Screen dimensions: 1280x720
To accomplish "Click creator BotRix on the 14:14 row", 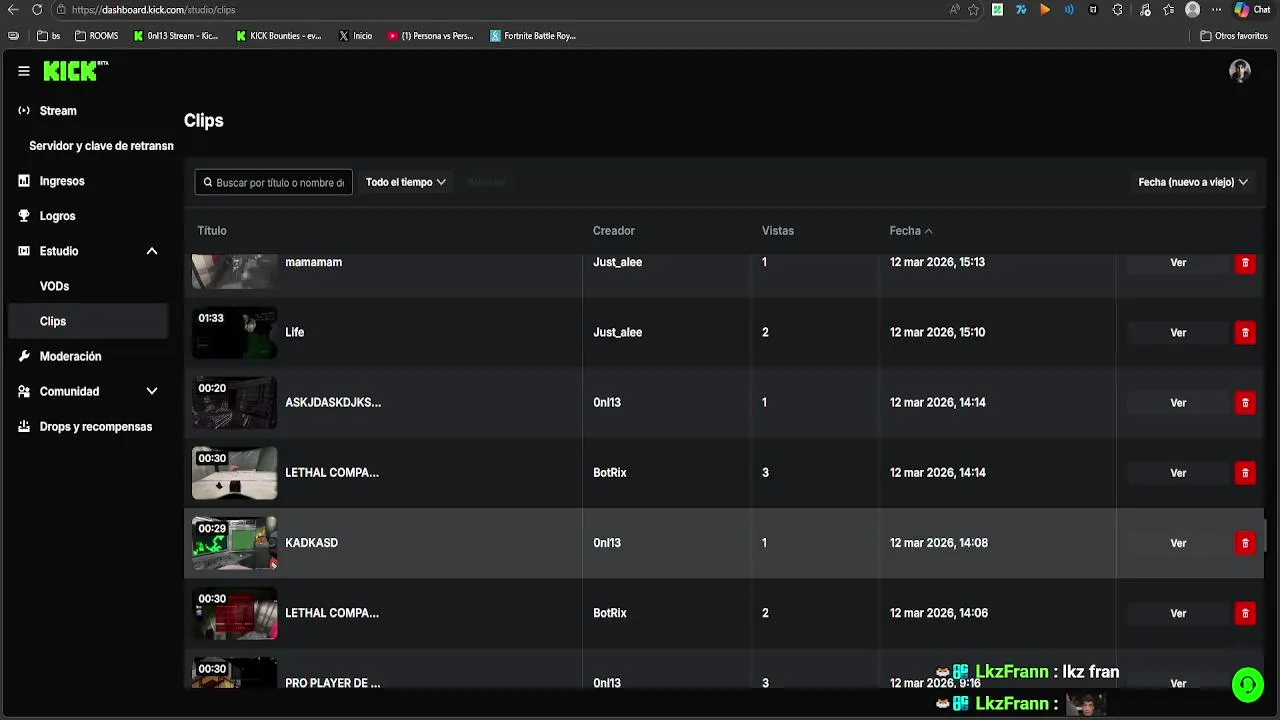I will 610,472.
